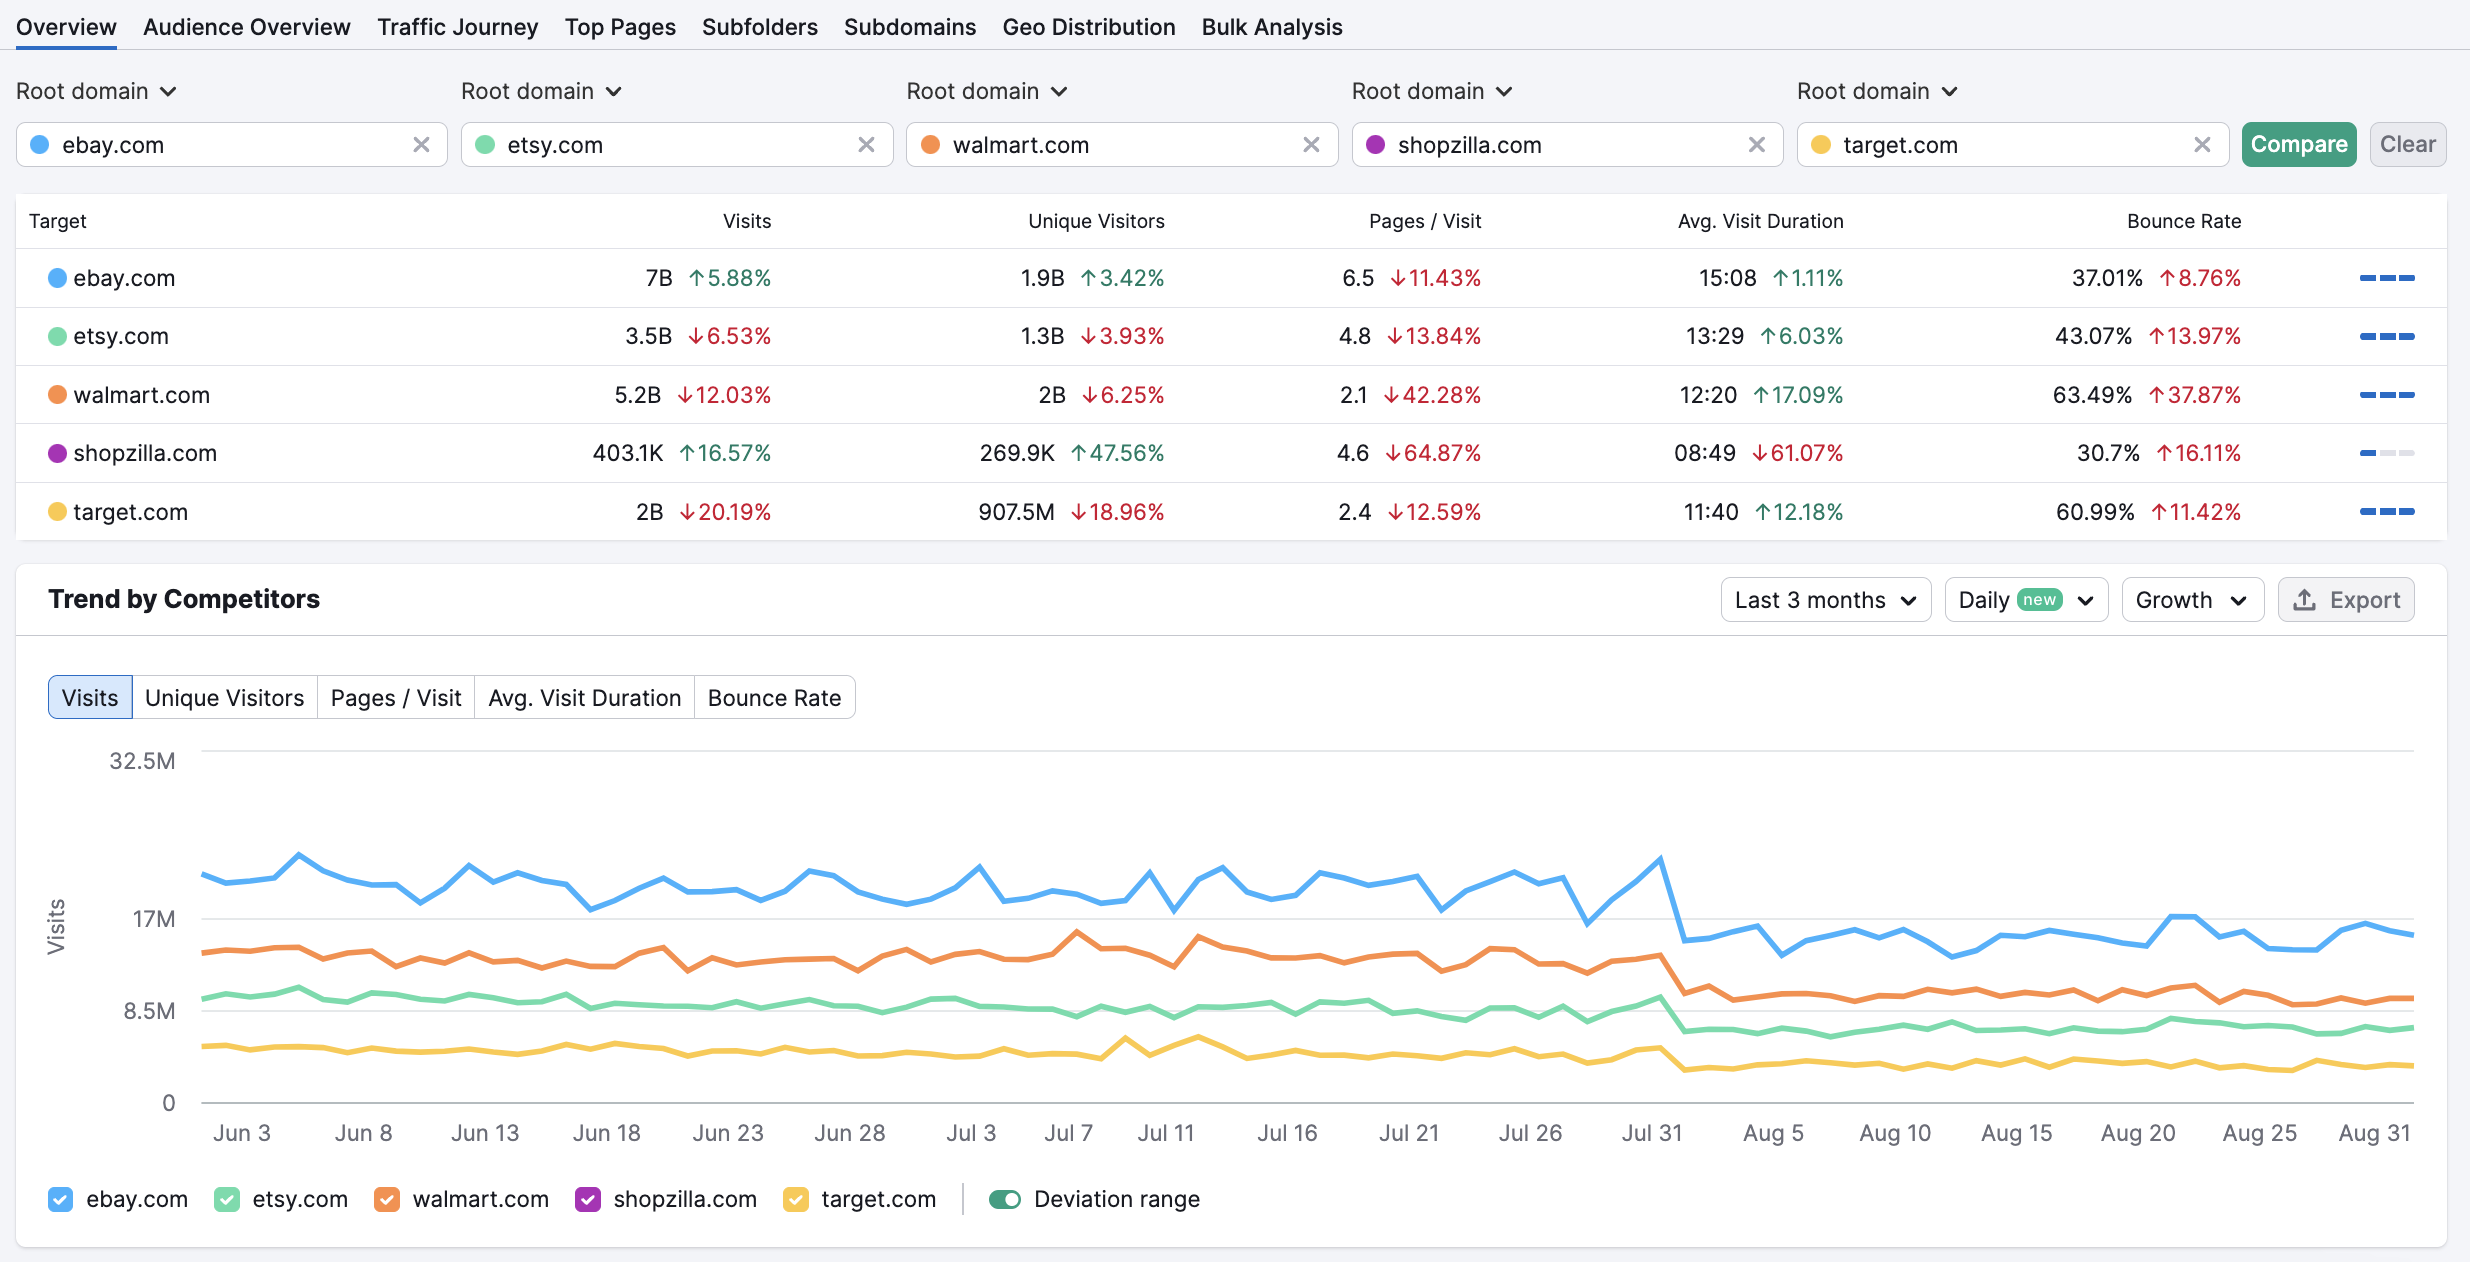Remove ebay.com with its X icon
The width and height of the screenshot is (2470, 1262).
pyautogui.click(x=421, y=145)
